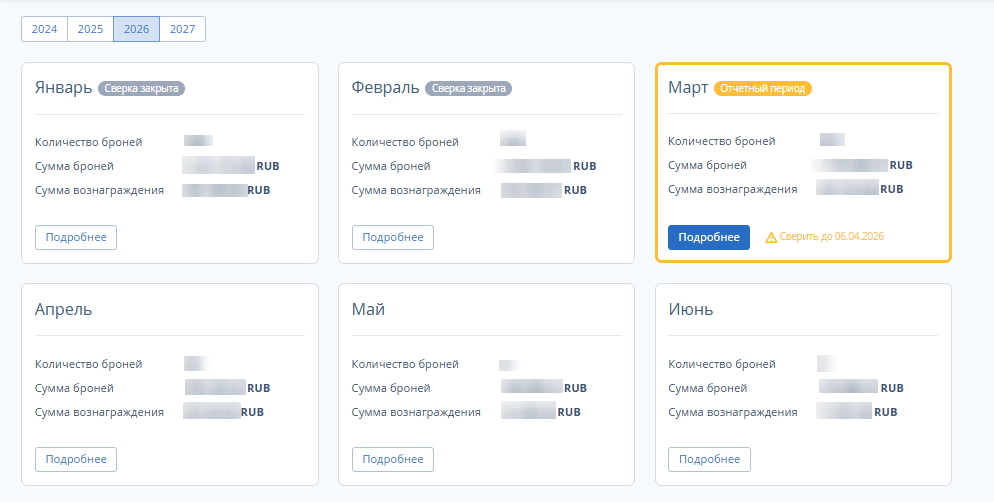The image size is (994, 502).
Task: Open Подробнее for Январь
Action: tap(76, 237)
